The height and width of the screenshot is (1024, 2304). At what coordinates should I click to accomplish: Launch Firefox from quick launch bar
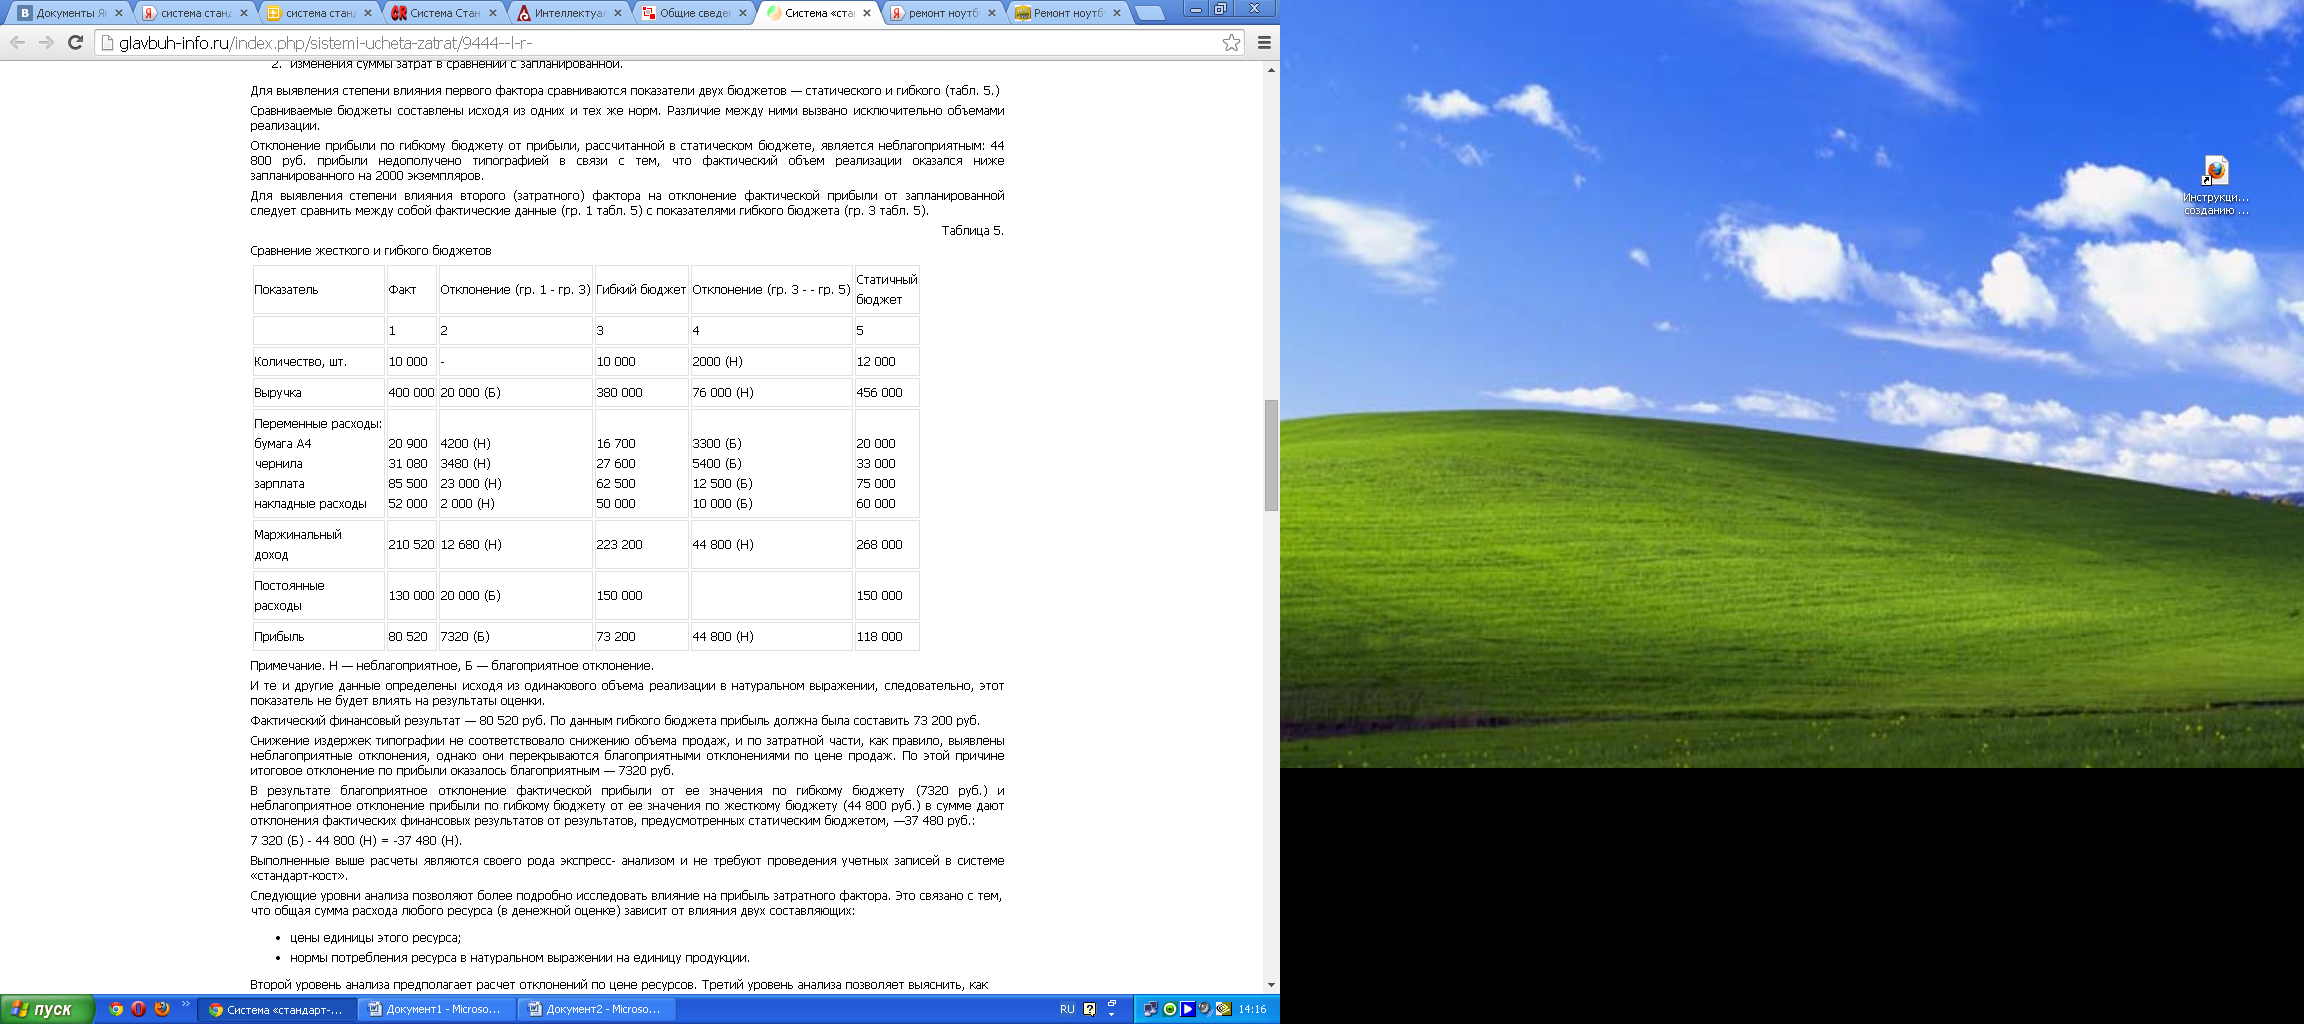coord(162,1009)
